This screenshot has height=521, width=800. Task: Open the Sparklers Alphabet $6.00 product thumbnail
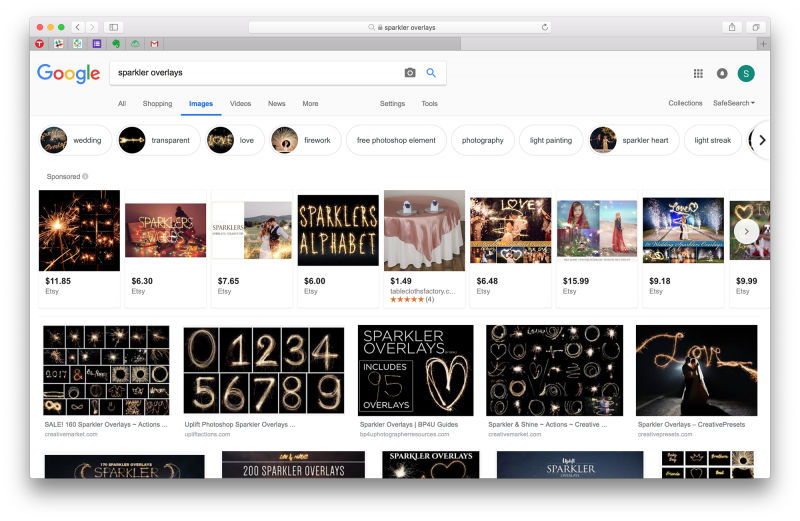338,231
